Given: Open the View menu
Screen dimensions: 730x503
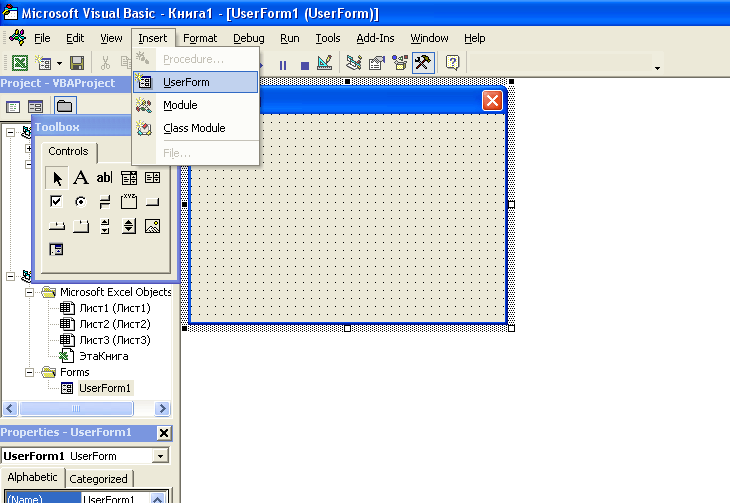Looking at the screenshot, I should pyautogui.click(x=111, y=38).
